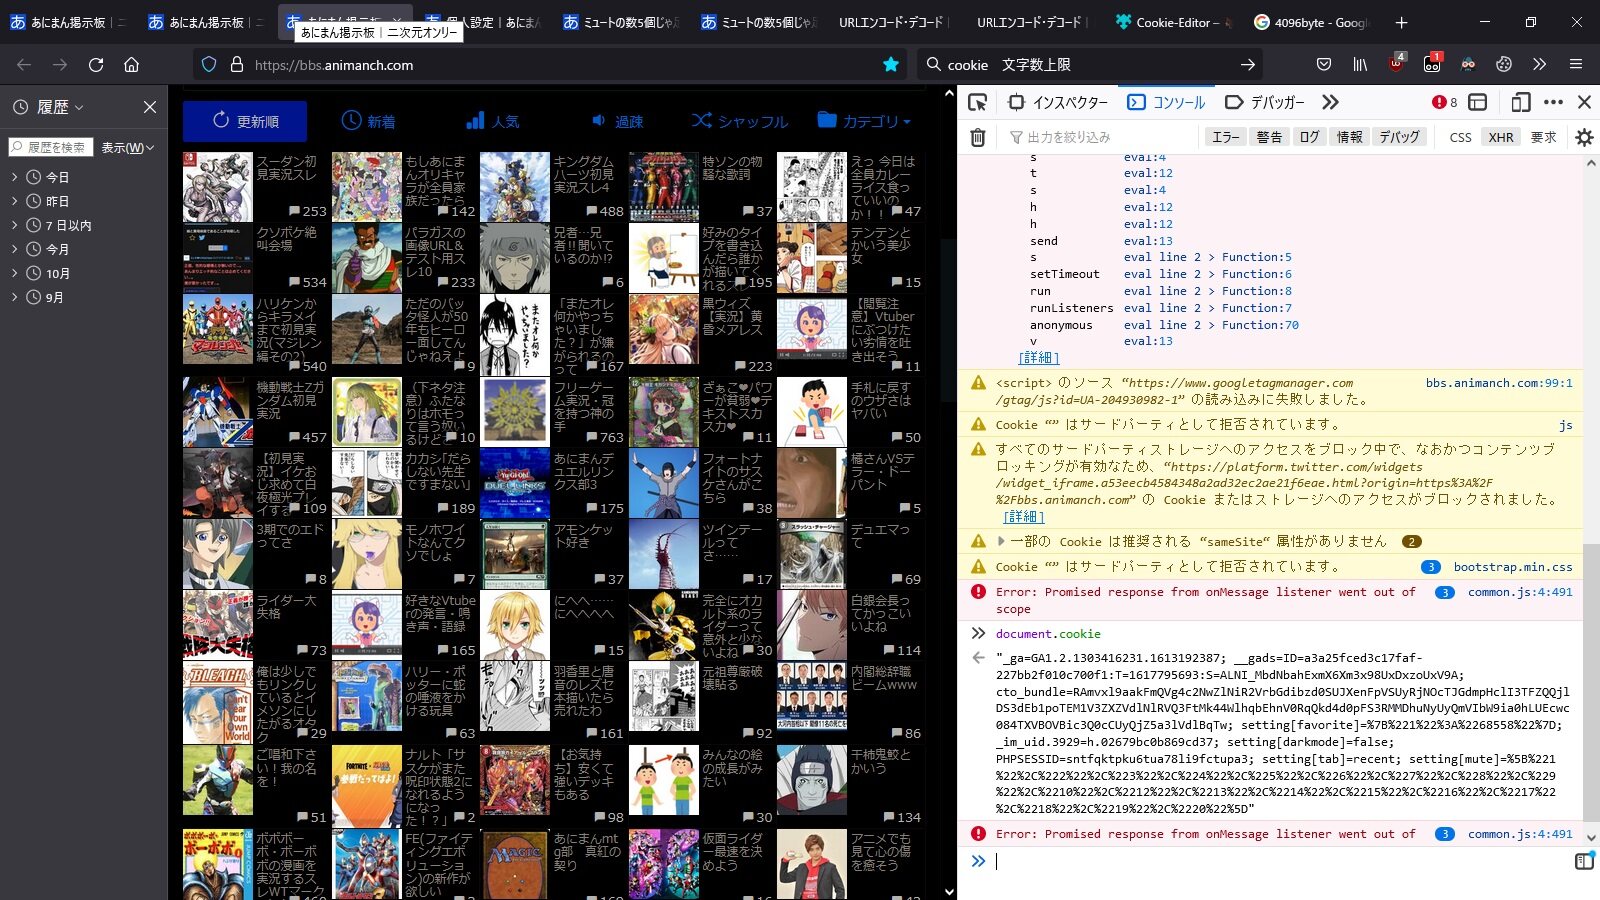The height and width of the screenshot is (900, 1600).
Task: Open console settings gear
Action: pos(1584,137)
